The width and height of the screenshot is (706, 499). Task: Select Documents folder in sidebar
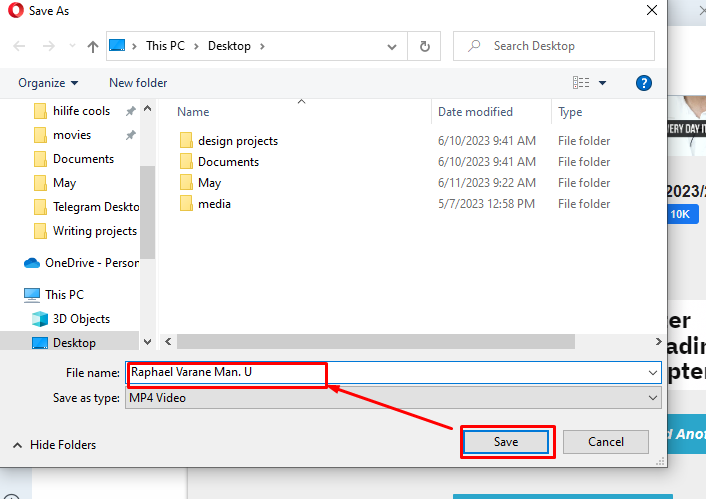click(83, 159)
